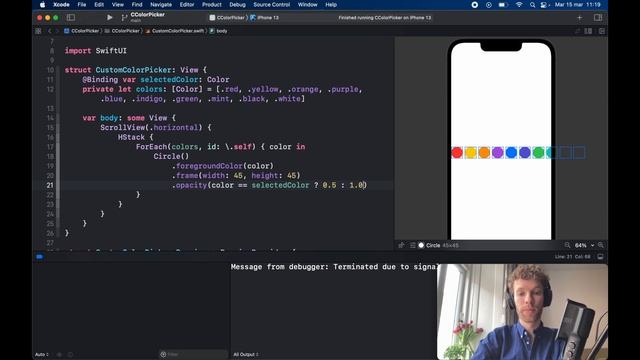The height and width of the screenshot is (360, 640).
Task: Click the selectedColor binding in code
Action: [x=169, y=80]
